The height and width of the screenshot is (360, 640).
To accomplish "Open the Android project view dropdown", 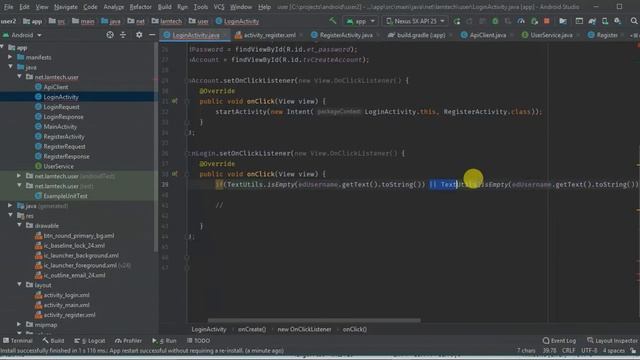I will [22, 35].
